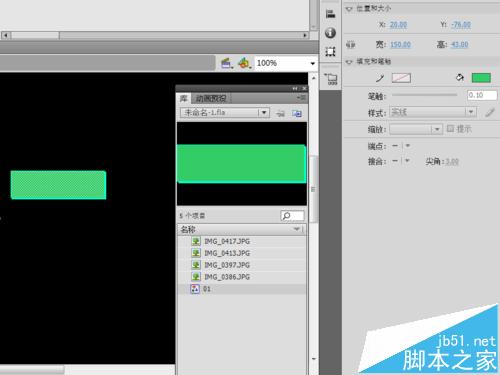Toggle sort order arrow in 名称 header
The width and height of the screenshot is (500, 375).
click(x=296, y=229)
